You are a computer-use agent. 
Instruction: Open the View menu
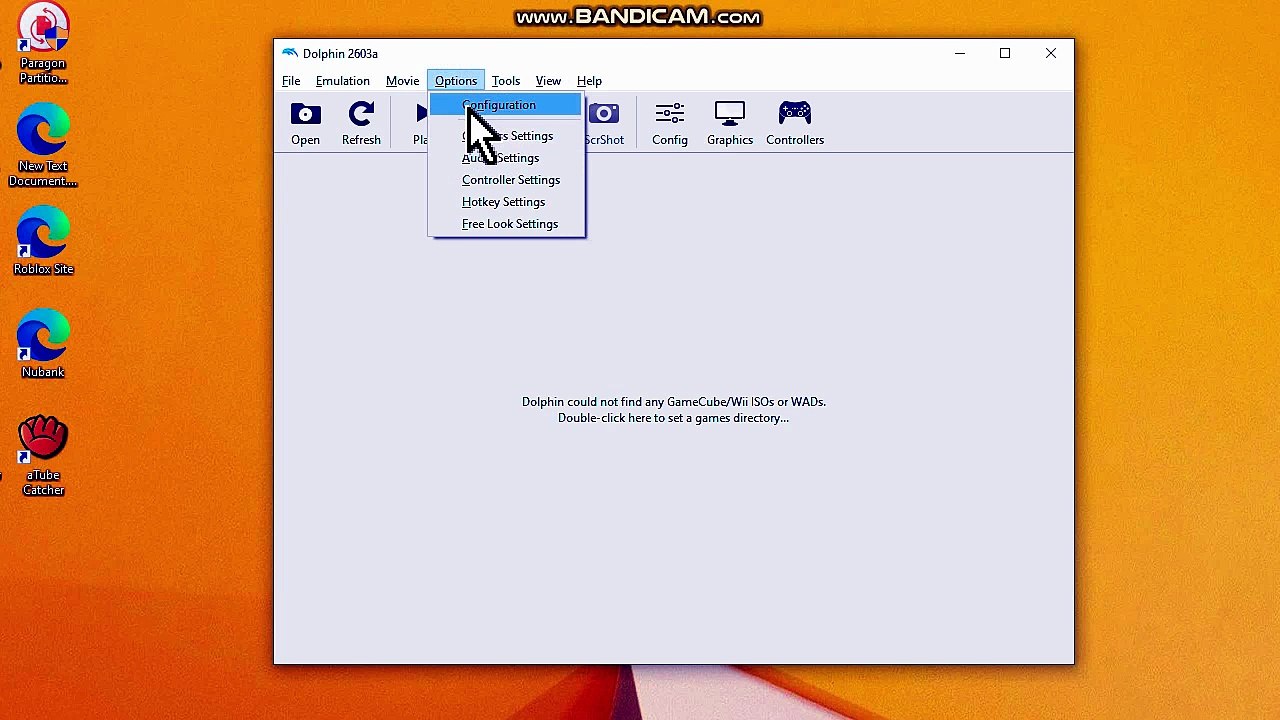pyautogui.click(x=548, y=81)
